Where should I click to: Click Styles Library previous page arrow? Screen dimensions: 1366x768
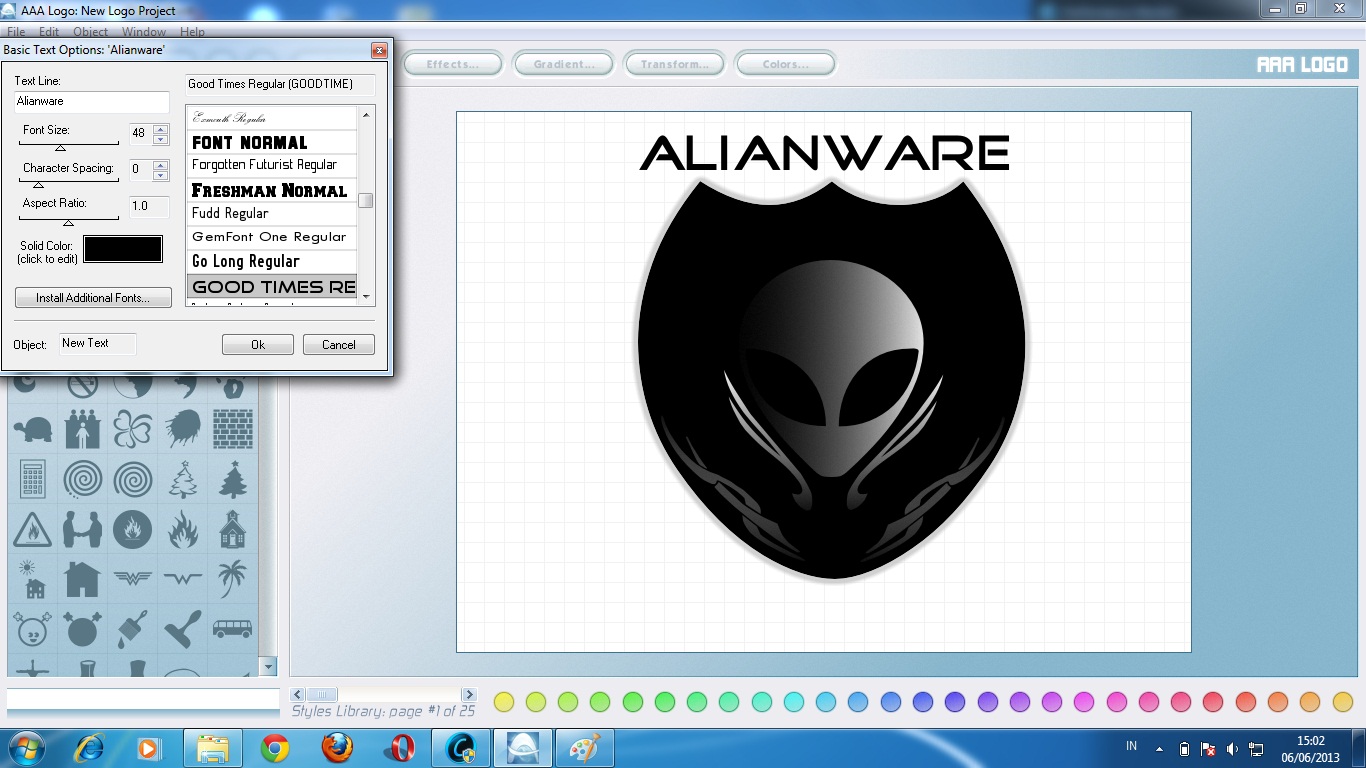[x=298, y=694]
